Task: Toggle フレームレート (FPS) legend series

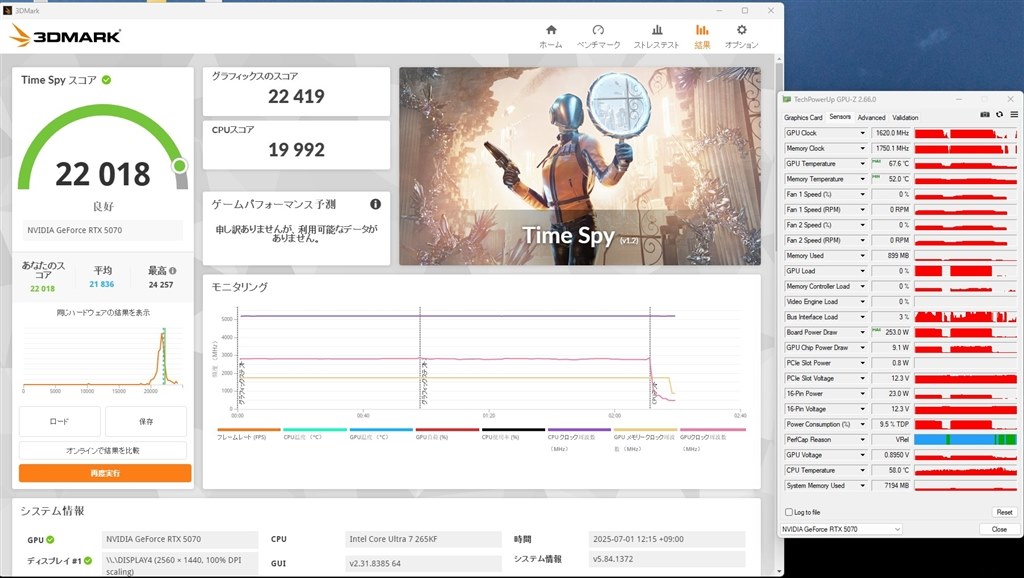Action: pos(248,434)
